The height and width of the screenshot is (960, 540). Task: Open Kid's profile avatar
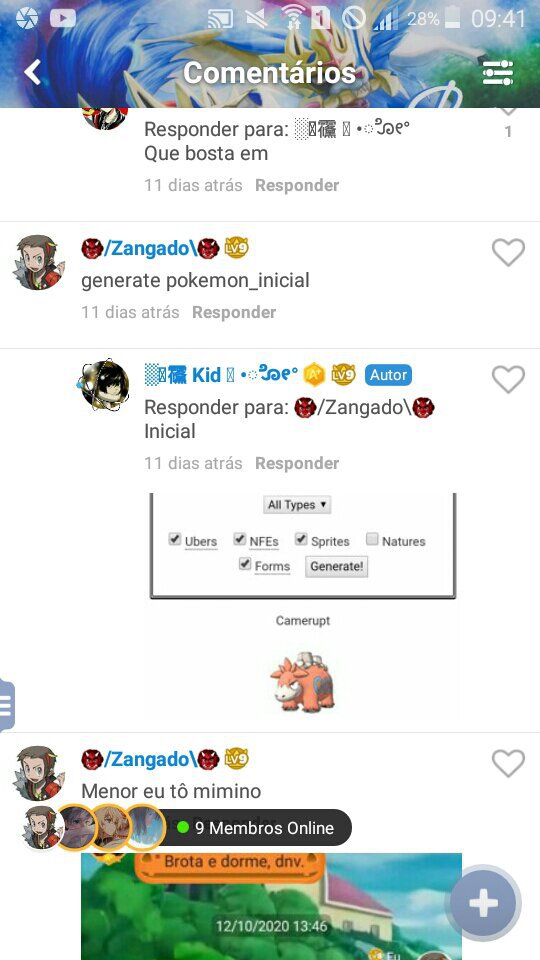point(104,385)
